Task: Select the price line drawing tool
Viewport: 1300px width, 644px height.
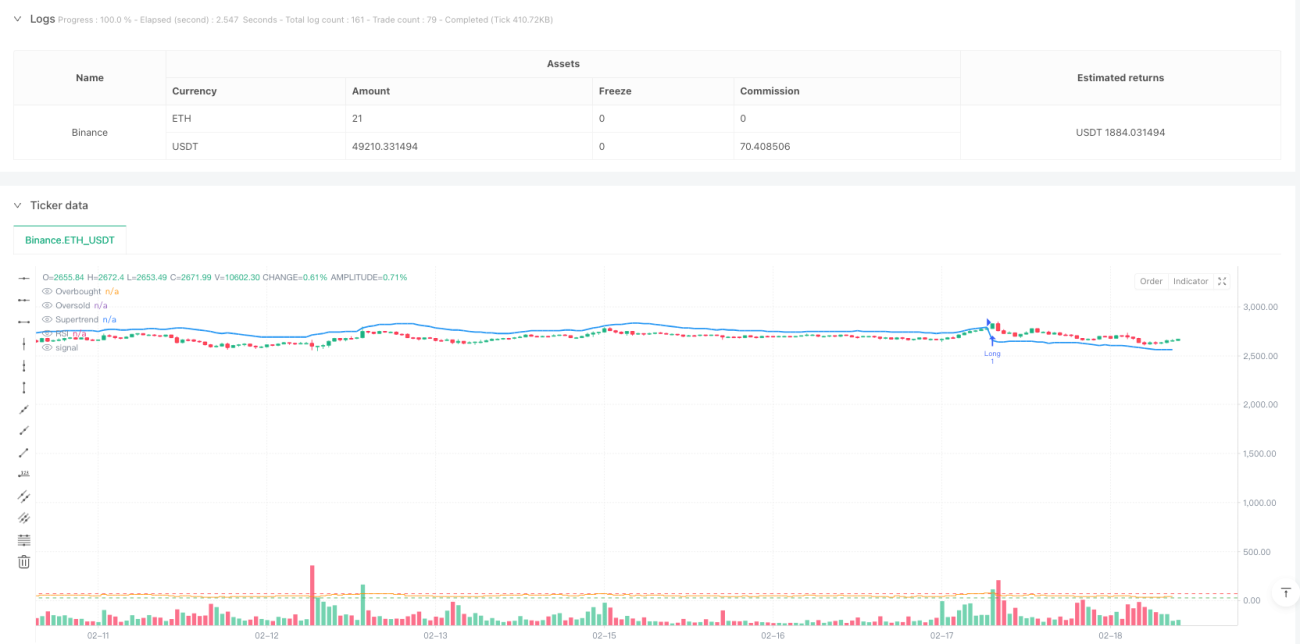Action: click(24, 475)
